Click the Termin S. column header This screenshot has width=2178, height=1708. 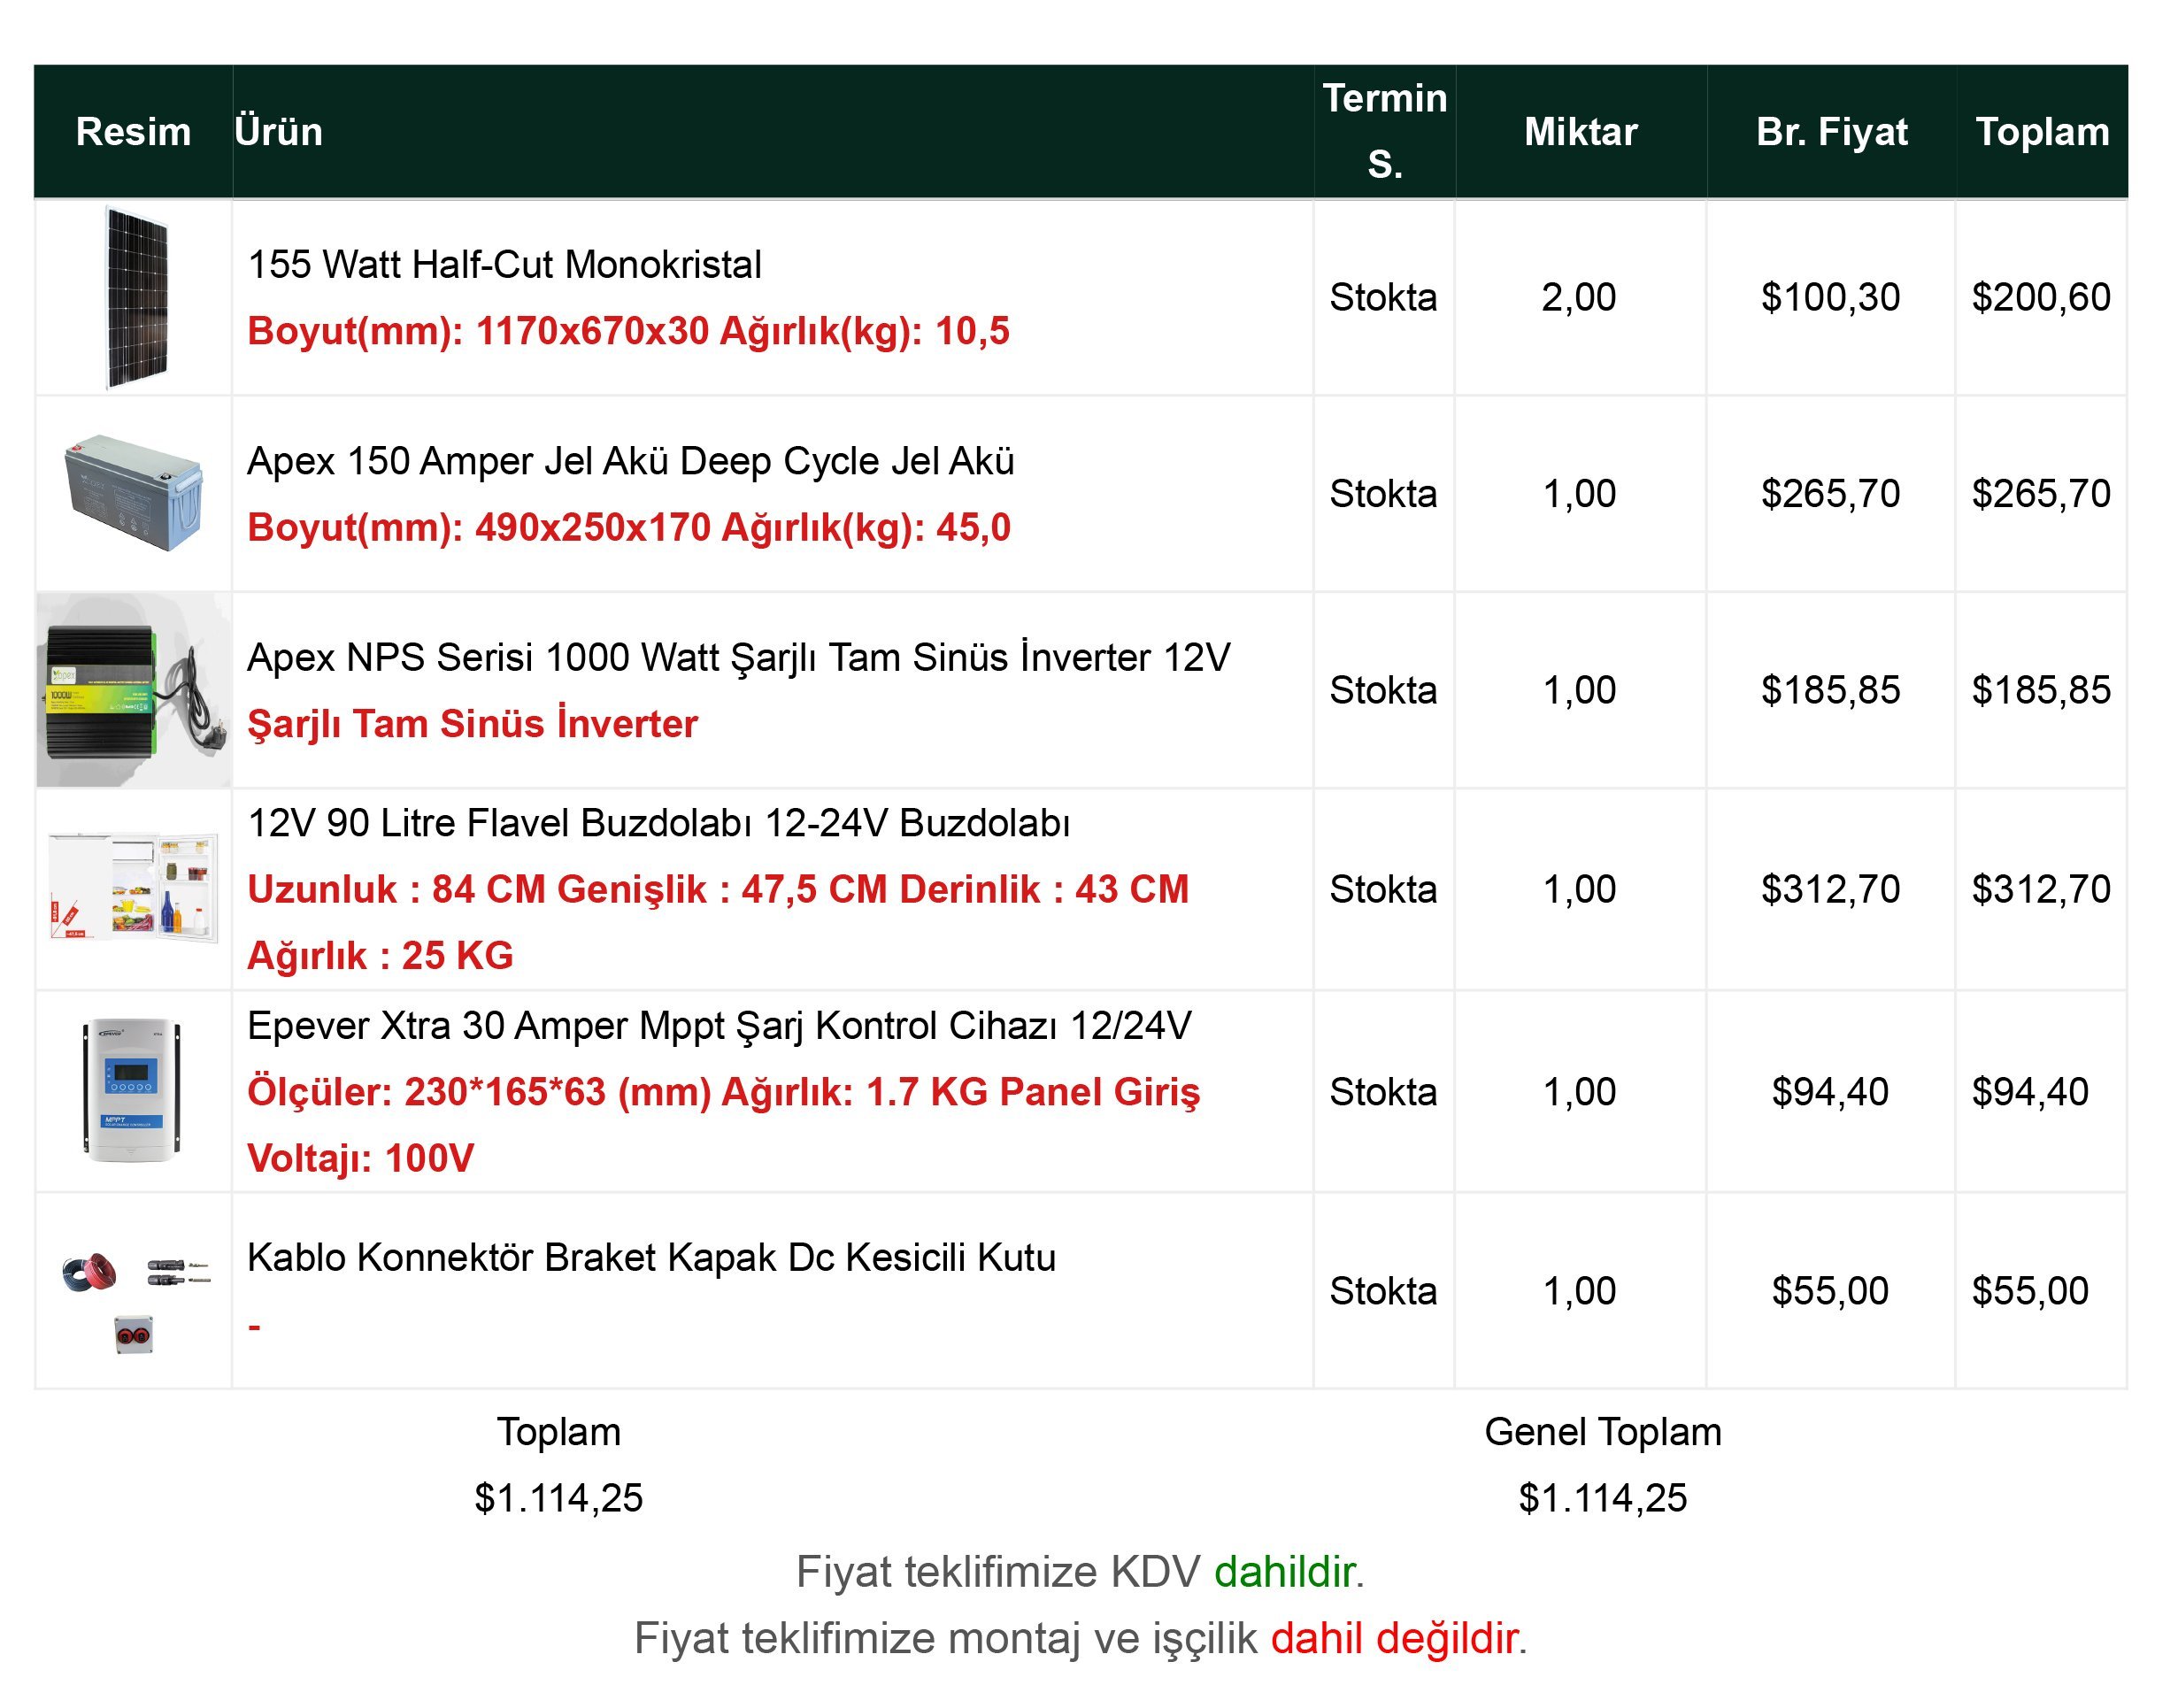(x=1384, y=131)
